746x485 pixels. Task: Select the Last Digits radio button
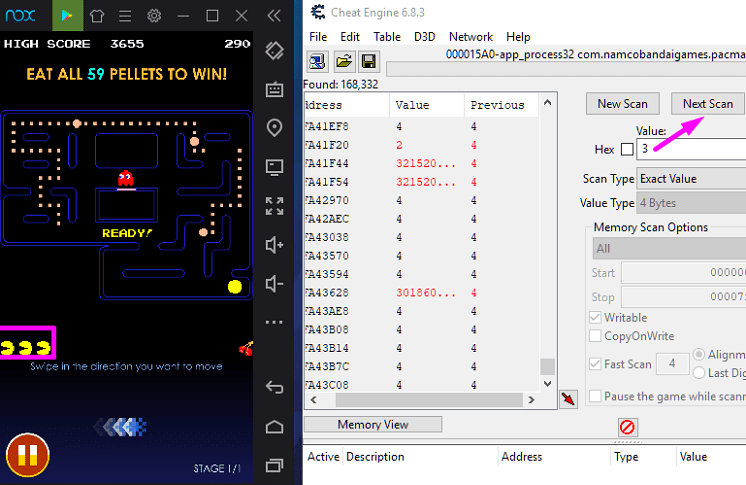click(x=699, y=373)
